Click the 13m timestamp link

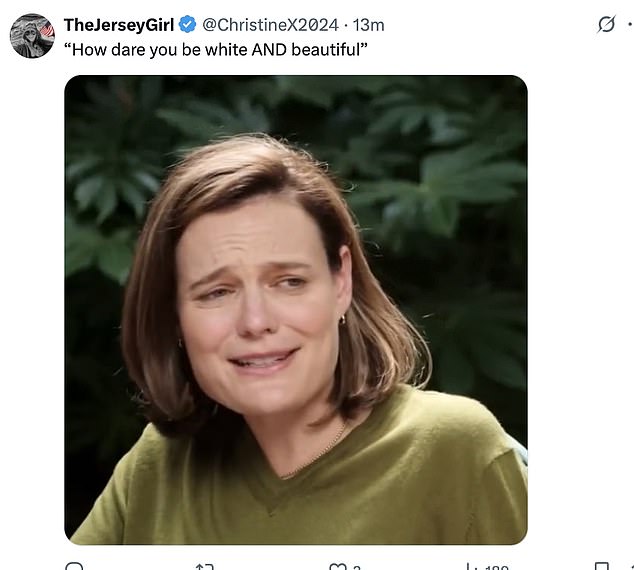pos(368,25)
